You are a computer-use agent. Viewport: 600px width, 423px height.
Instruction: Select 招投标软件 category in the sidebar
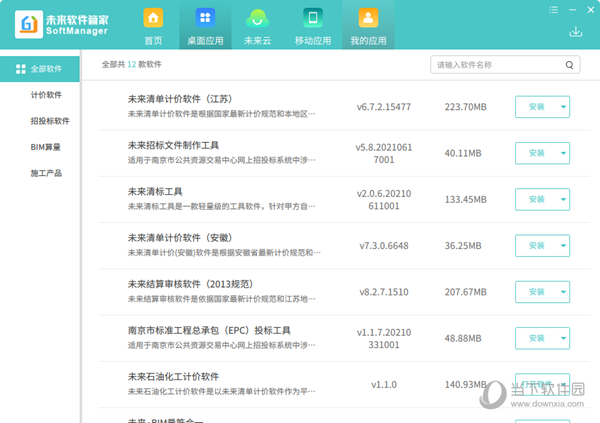point(50,121)
